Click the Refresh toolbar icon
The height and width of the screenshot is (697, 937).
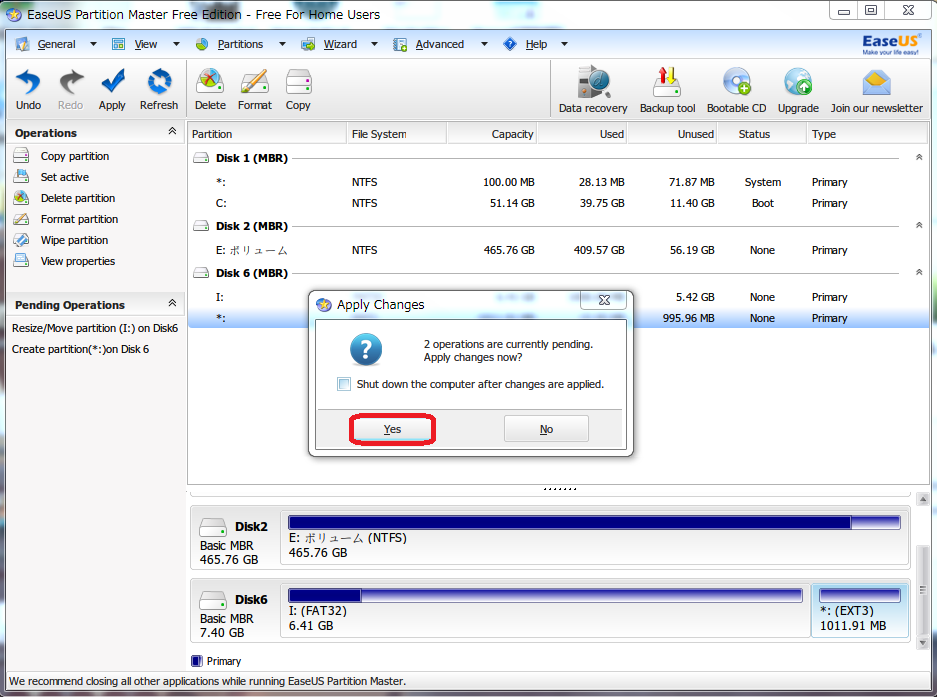[x=159, y=82]
